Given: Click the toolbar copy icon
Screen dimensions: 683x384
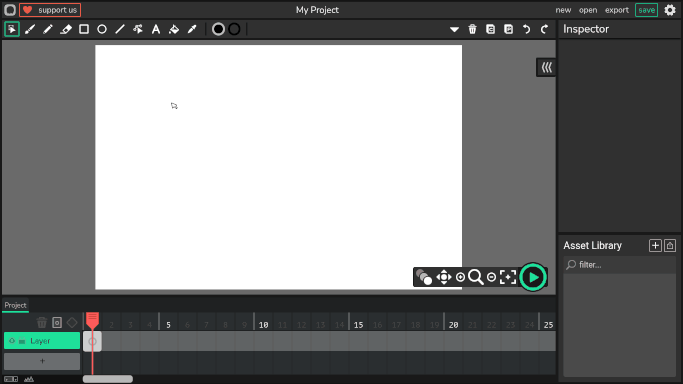Looking at the screenshot, I should (490, 29).
